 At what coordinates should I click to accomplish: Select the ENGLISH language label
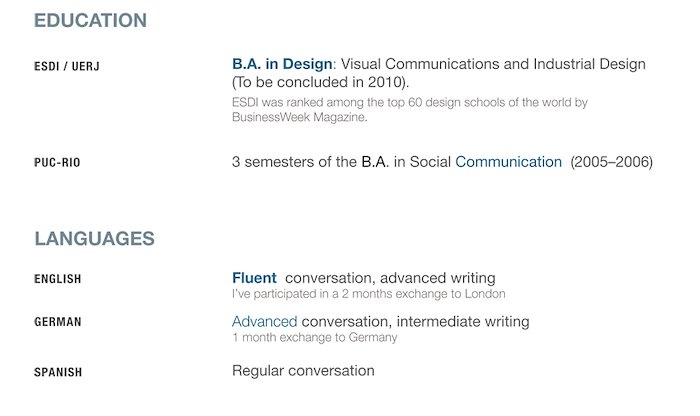(x=58, y=279)
